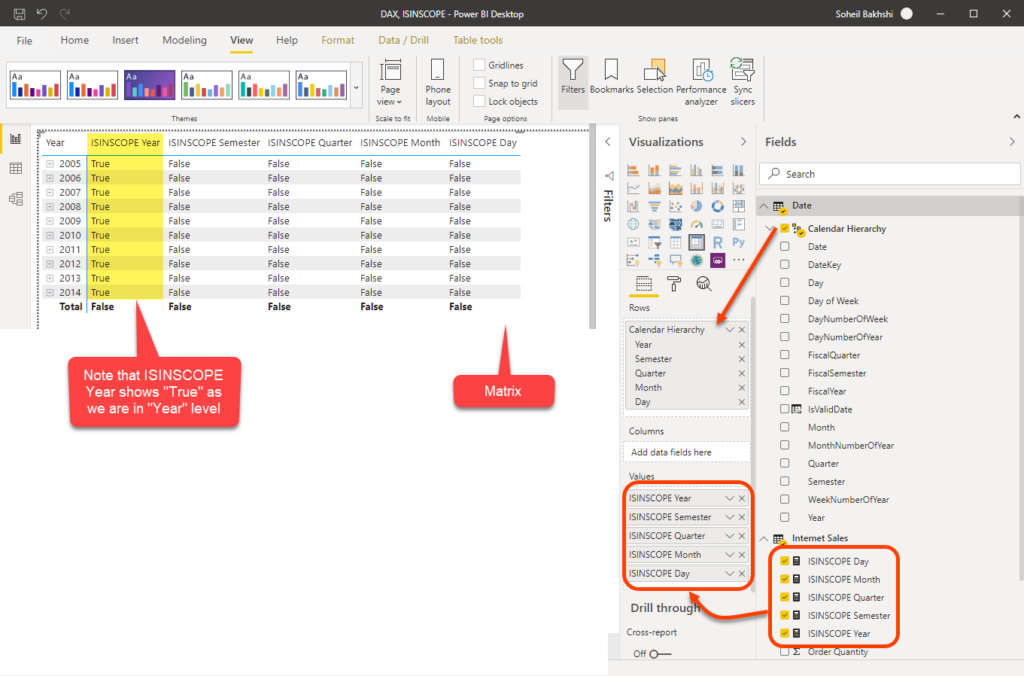Select the Matrix visual icon
The width and height of the screenshot is (1024, 676).
696,242
